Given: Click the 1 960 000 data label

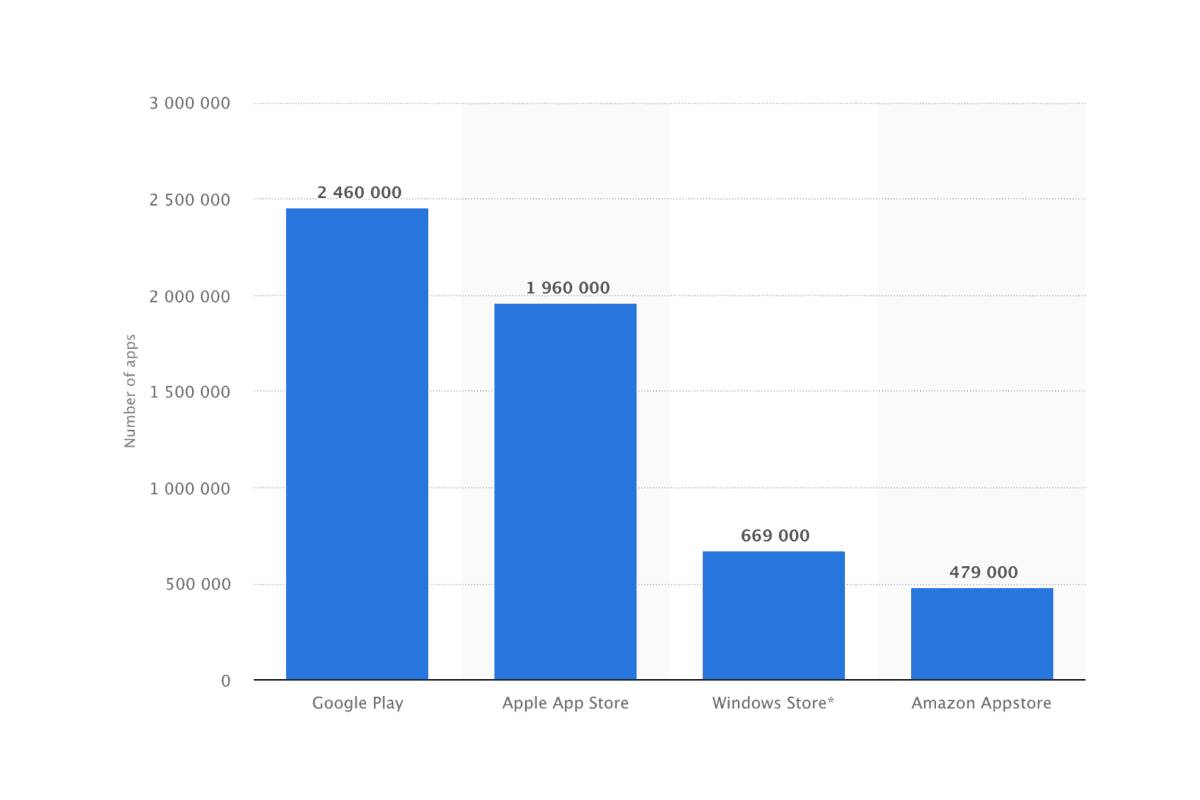Looking at the screenshot, I should 567,288.
